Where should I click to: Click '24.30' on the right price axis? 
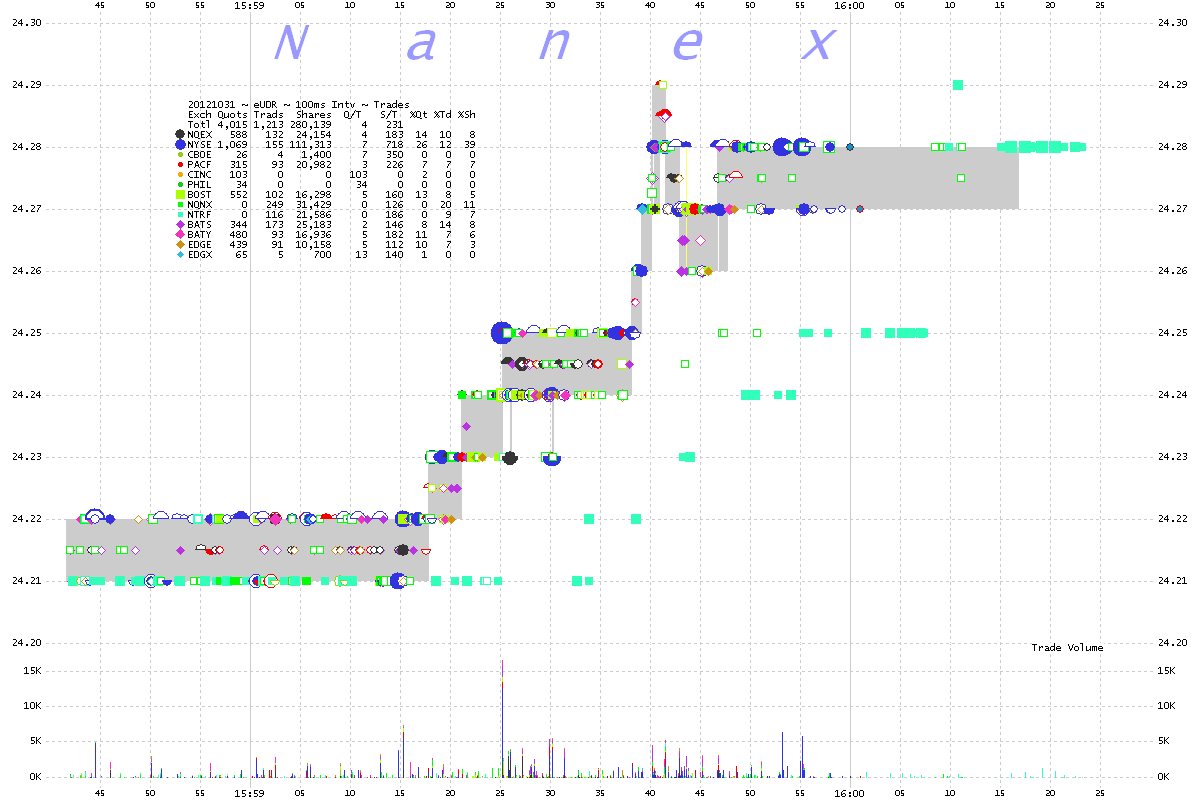point(1174,23)
